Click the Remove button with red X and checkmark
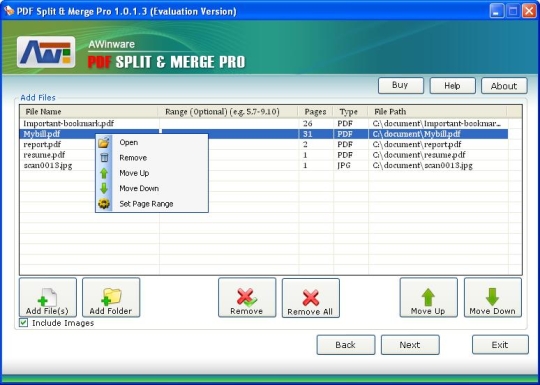The width and height of the screenshot is (540, 385). (247, 298)
